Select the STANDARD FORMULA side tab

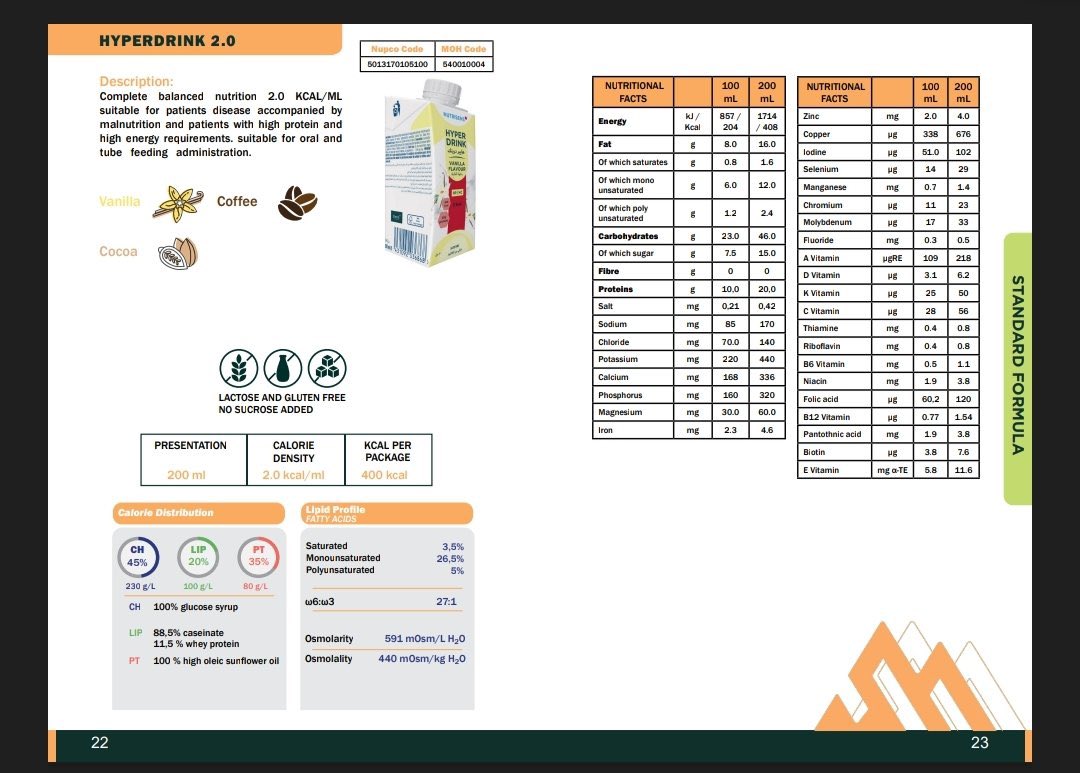[x=1017, y=368]
